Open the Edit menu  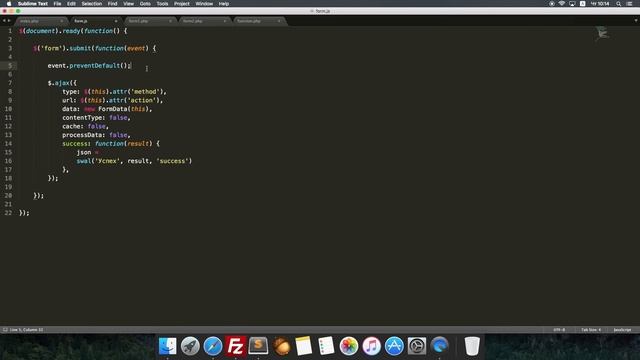click(71, 4)
